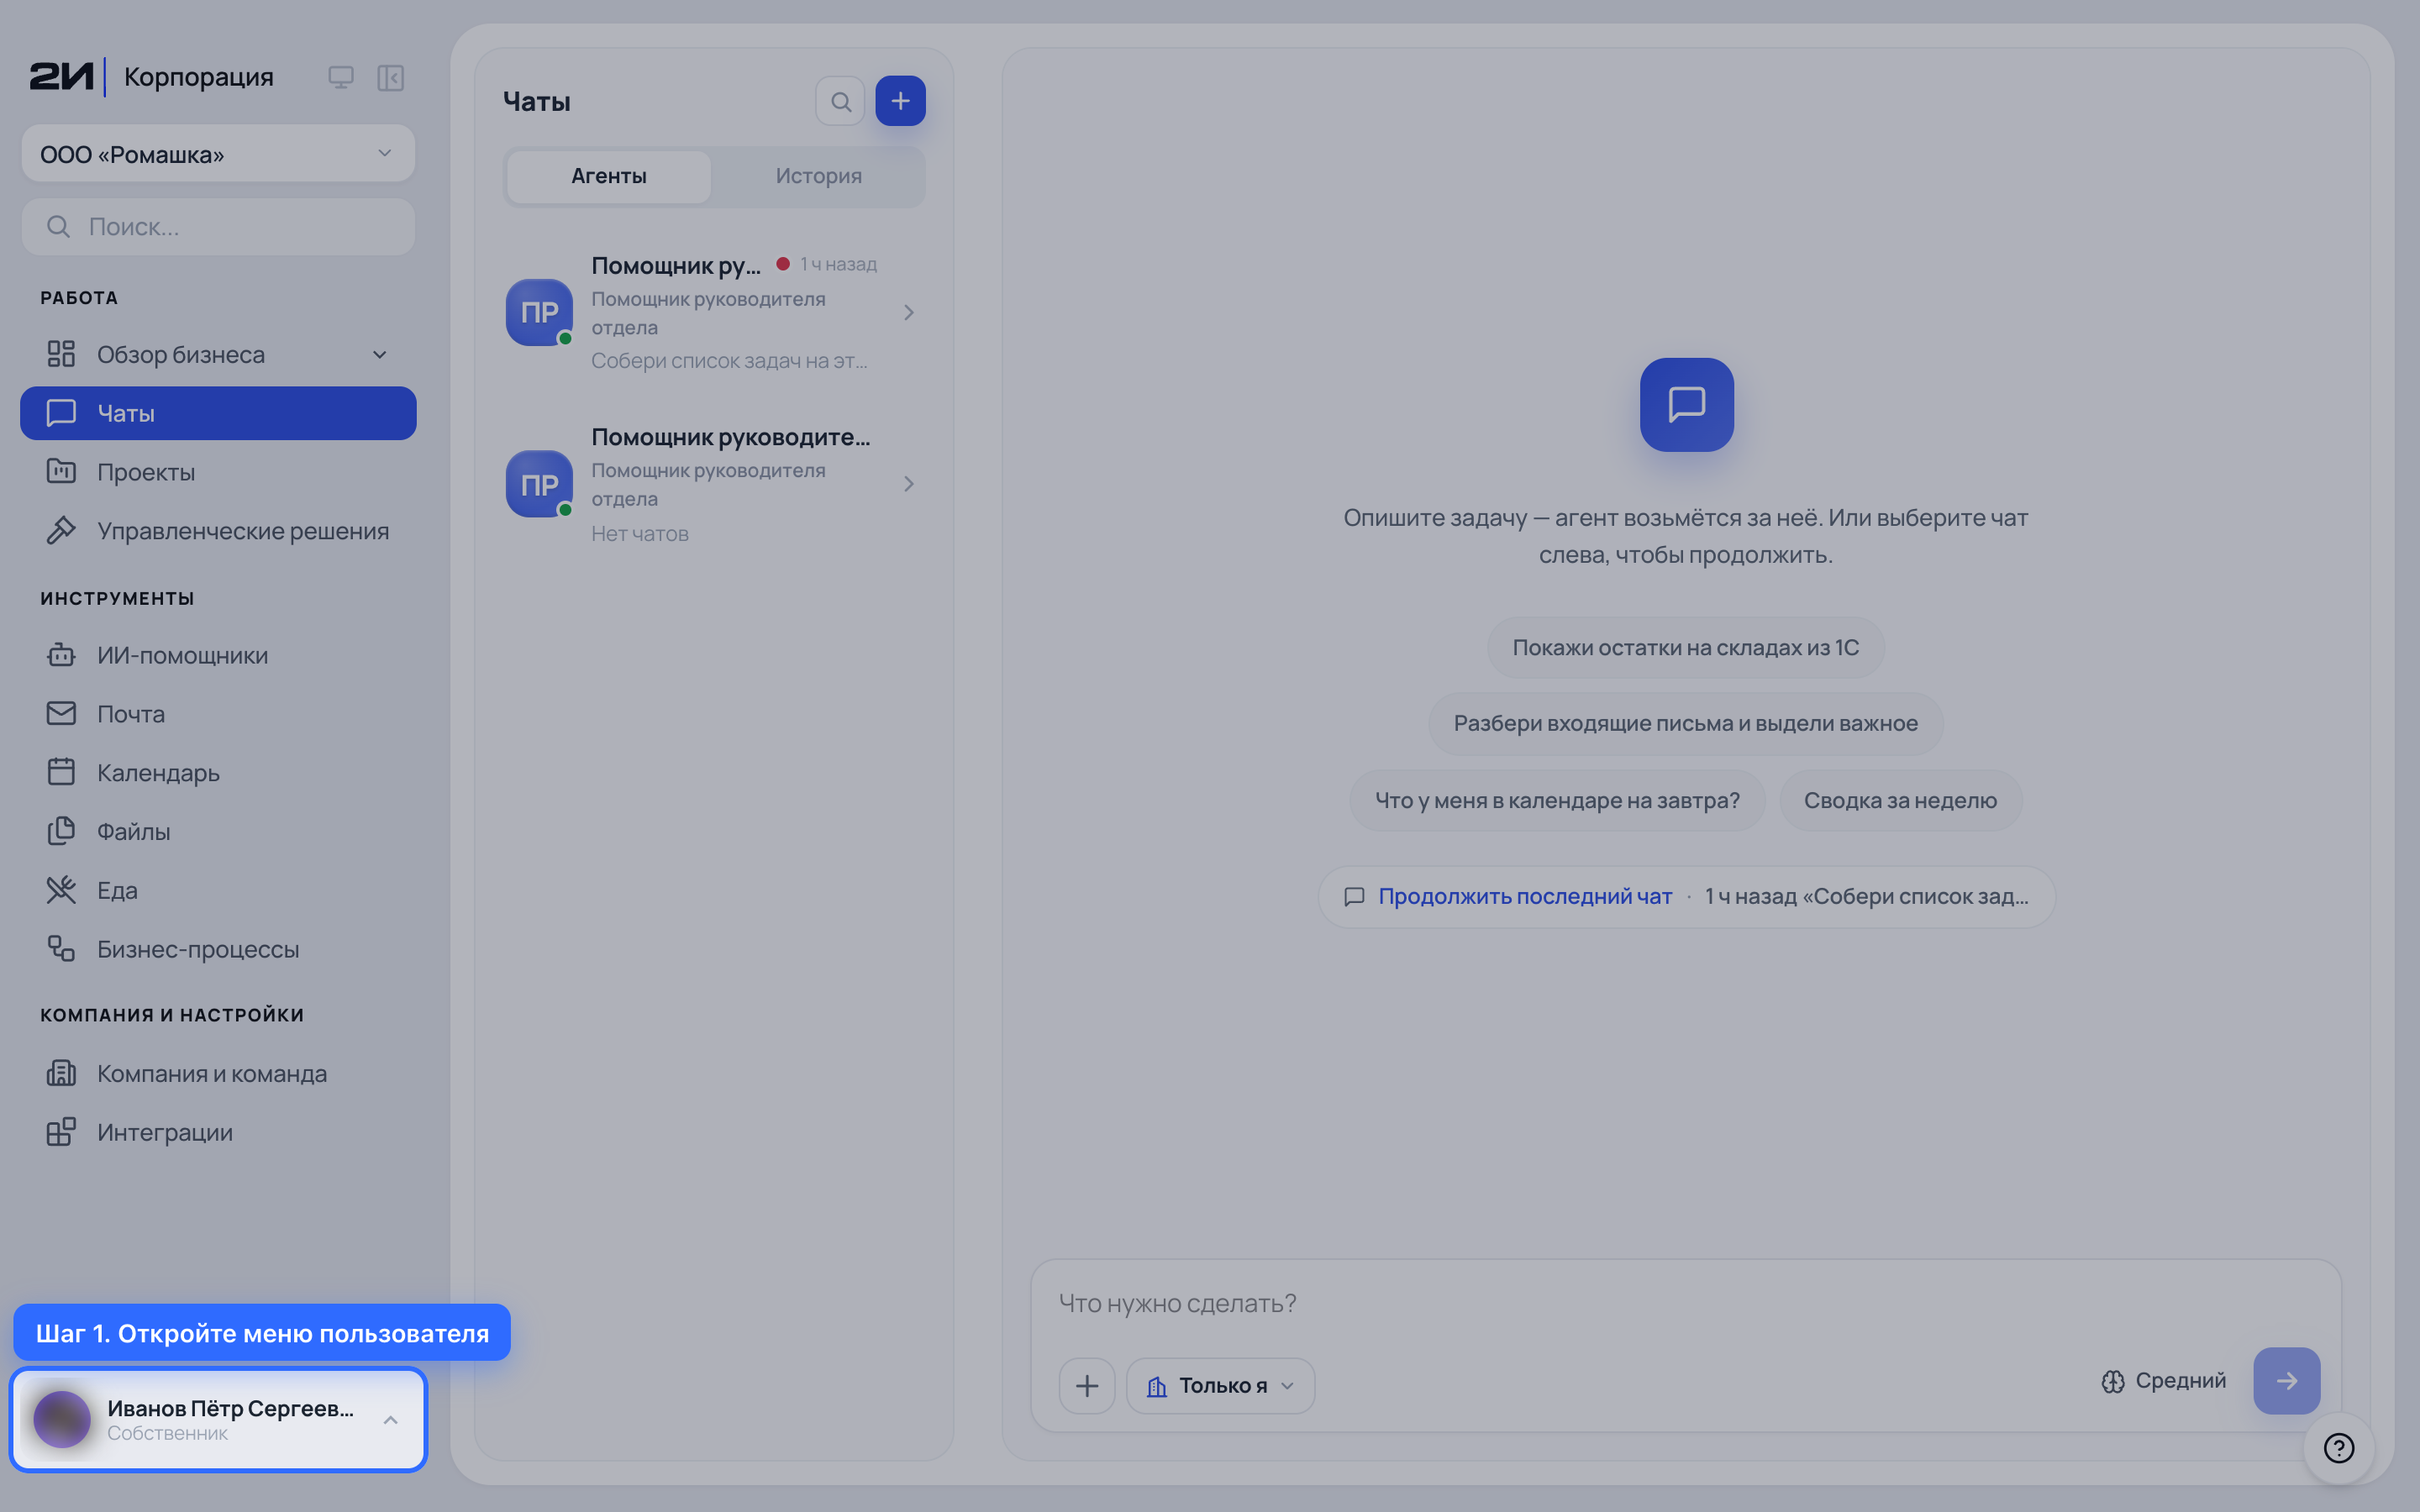
Task: Open Интеграции page
Action: click(x=218, y=1132)
